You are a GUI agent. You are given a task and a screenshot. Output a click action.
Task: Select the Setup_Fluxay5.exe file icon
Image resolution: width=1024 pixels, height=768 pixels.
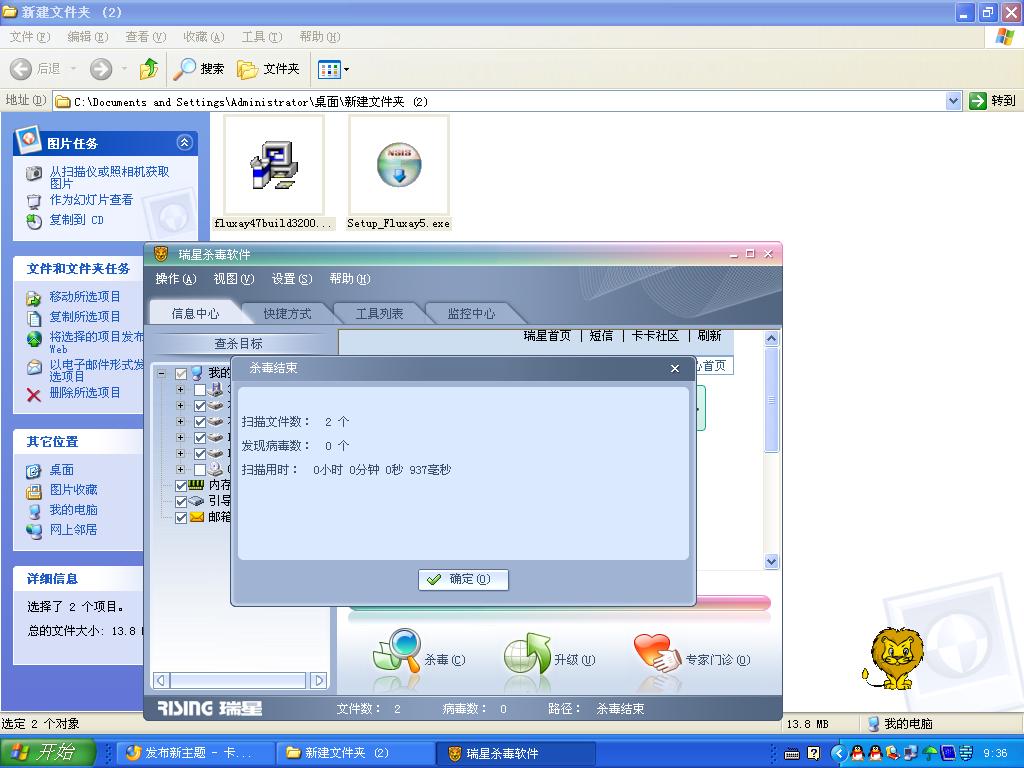point(399,165)
